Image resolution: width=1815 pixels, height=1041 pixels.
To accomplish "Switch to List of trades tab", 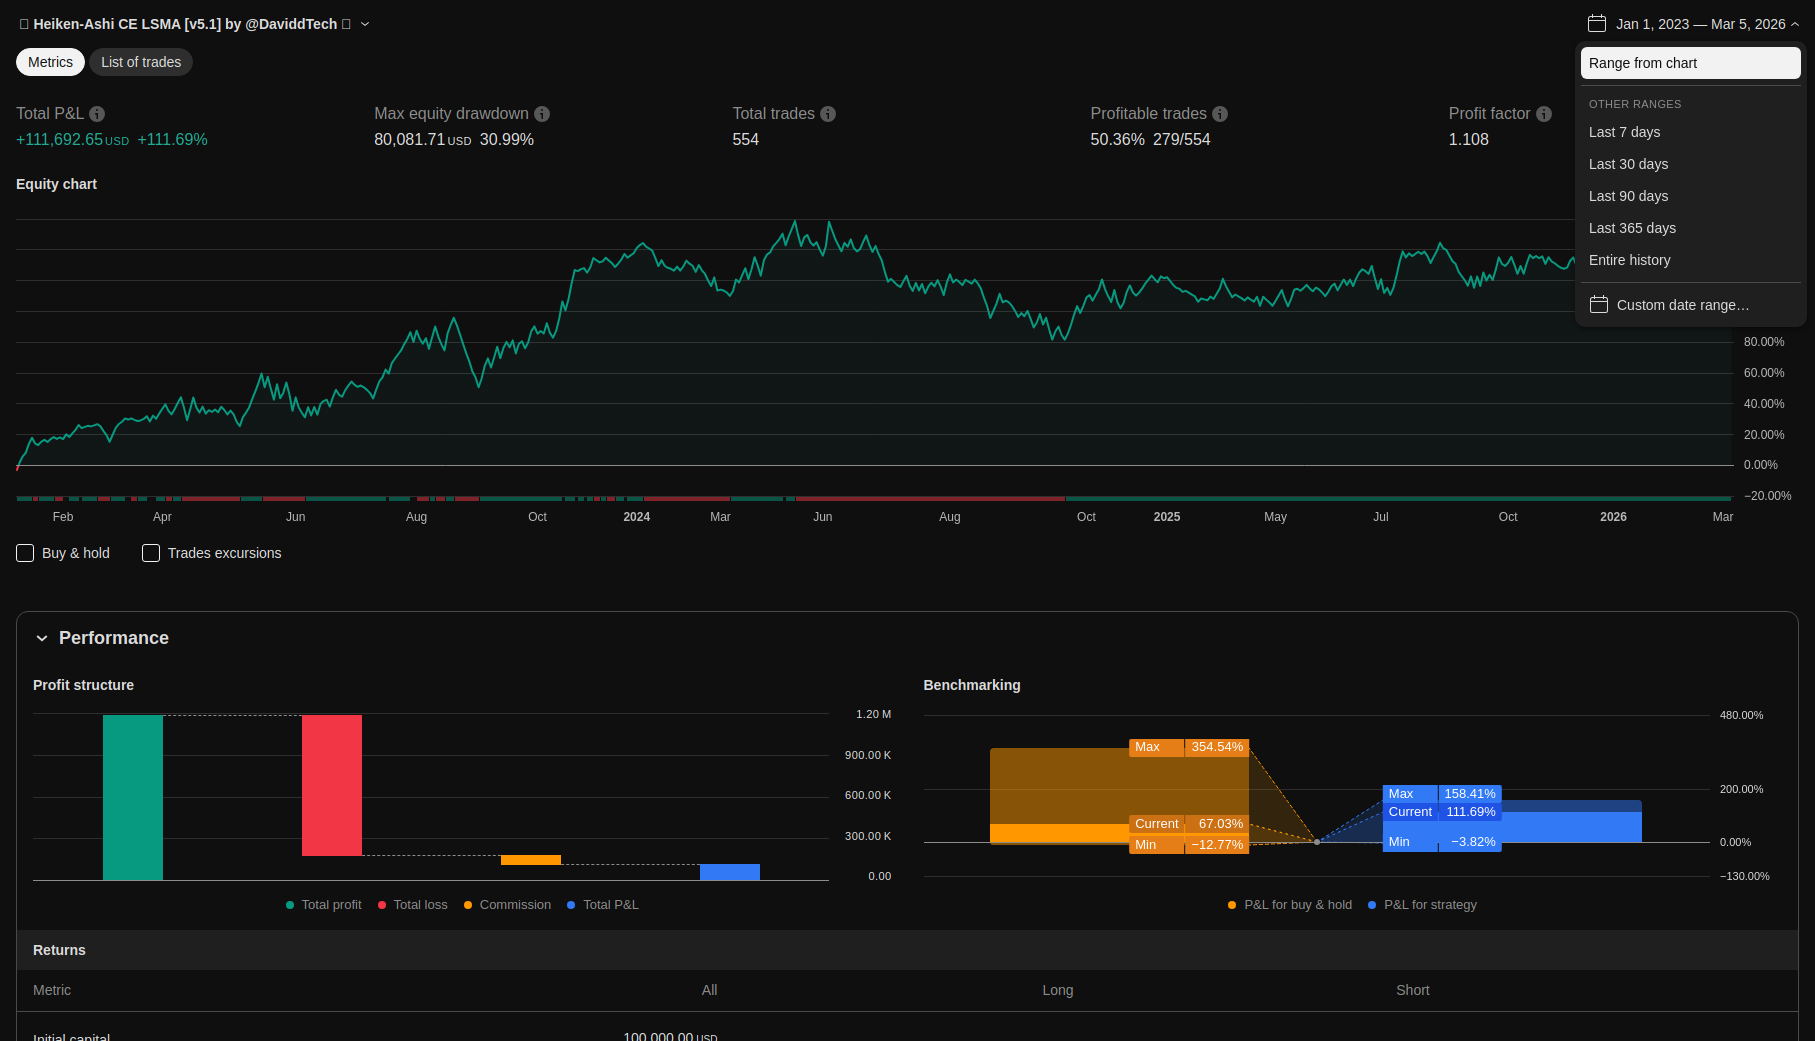I will click(141, 62).
